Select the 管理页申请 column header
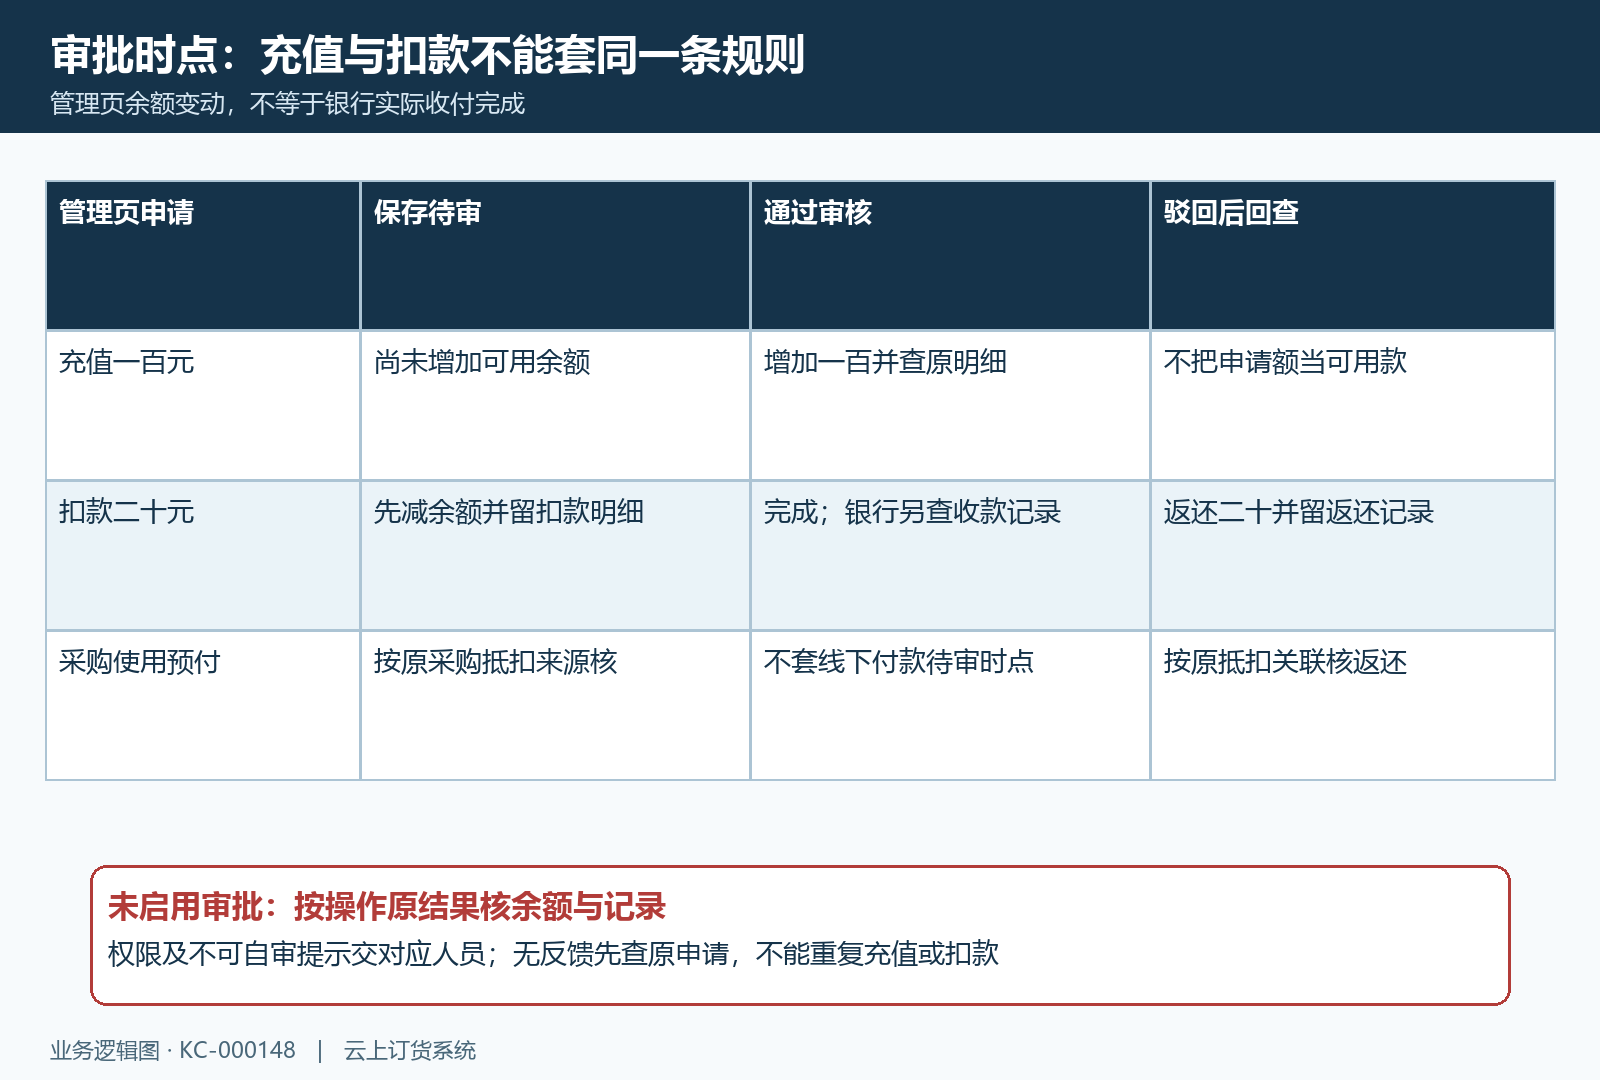 pyautogui.click(x=203, y=256)
